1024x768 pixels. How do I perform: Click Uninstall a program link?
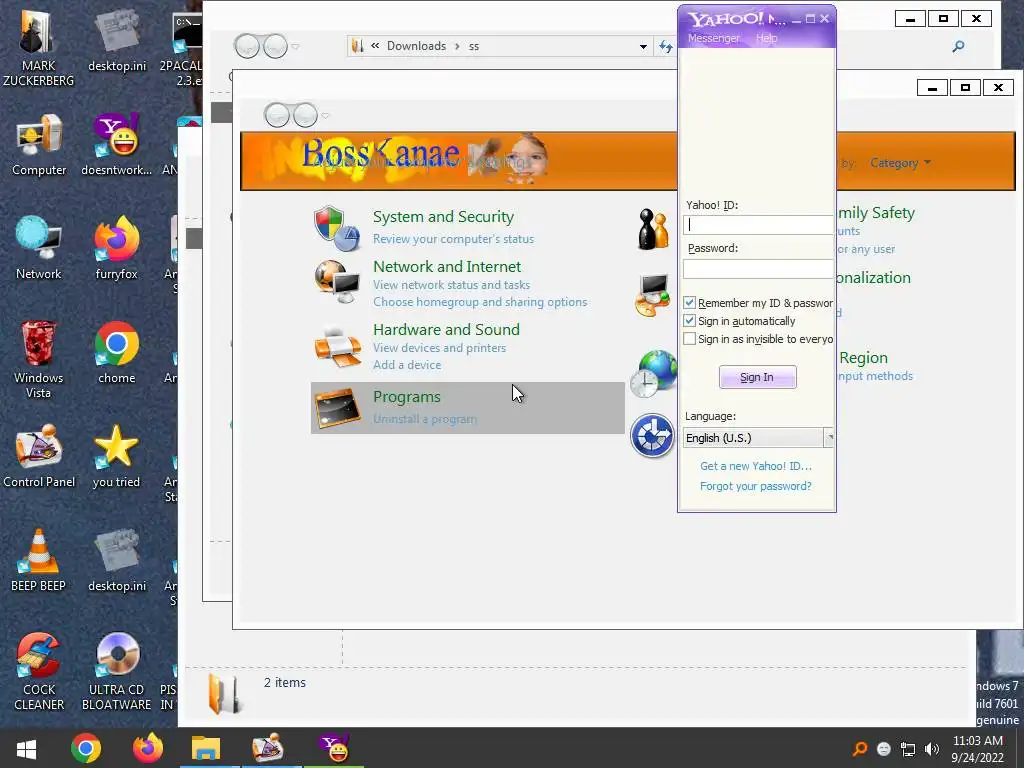pos(425,419)
